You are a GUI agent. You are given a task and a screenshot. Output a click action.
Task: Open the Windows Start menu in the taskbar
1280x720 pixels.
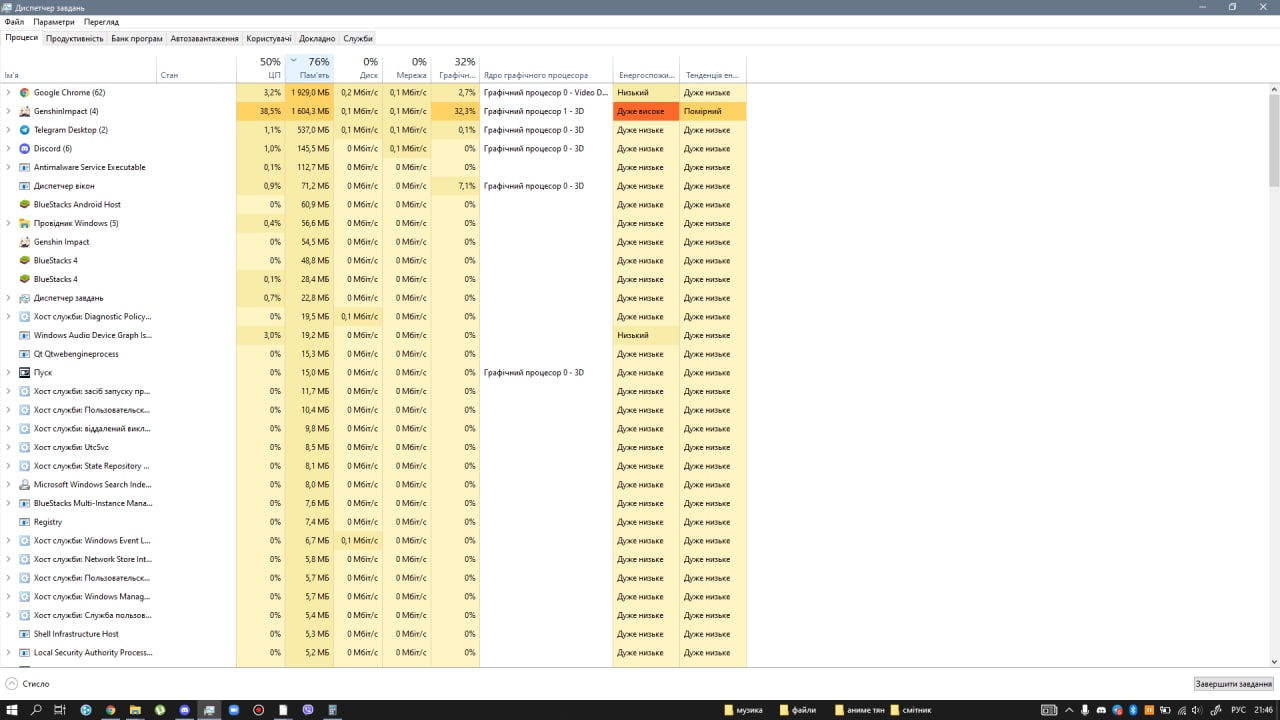pos(12,710)
